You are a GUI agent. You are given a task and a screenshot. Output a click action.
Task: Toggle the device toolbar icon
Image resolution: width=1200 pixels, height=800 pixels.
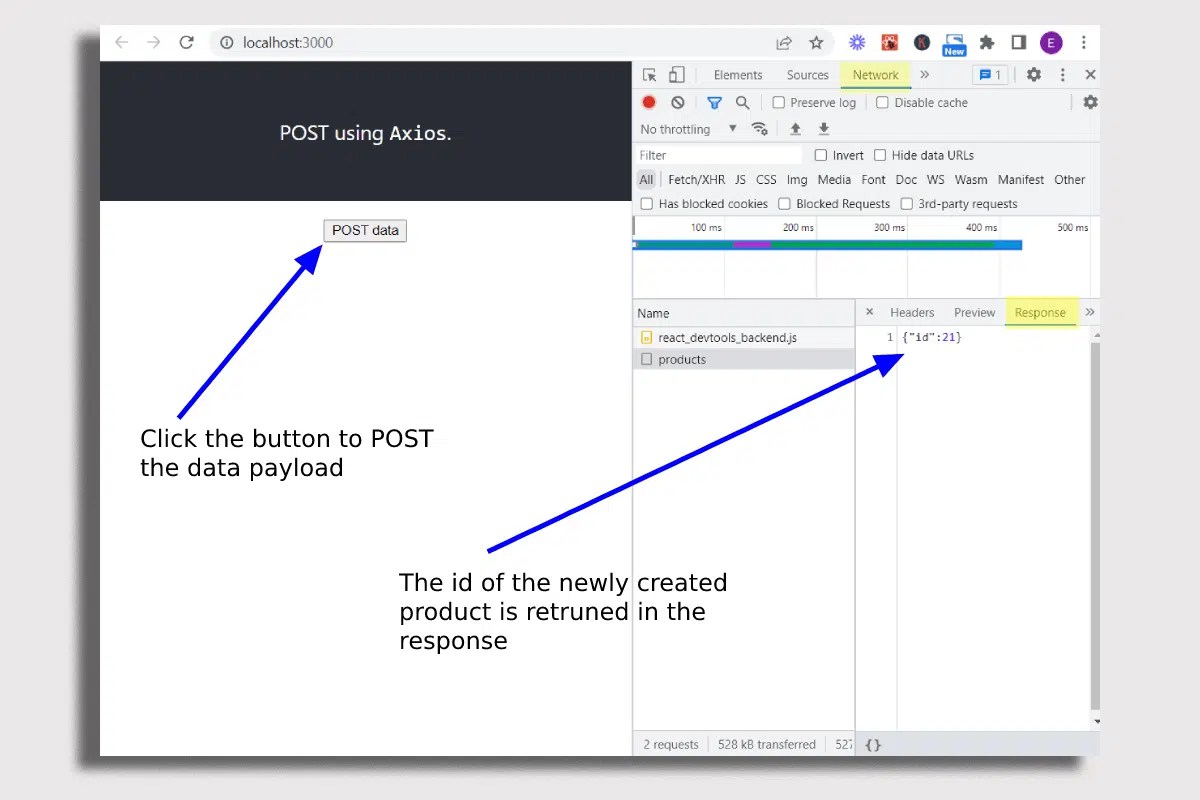point(676,74)
